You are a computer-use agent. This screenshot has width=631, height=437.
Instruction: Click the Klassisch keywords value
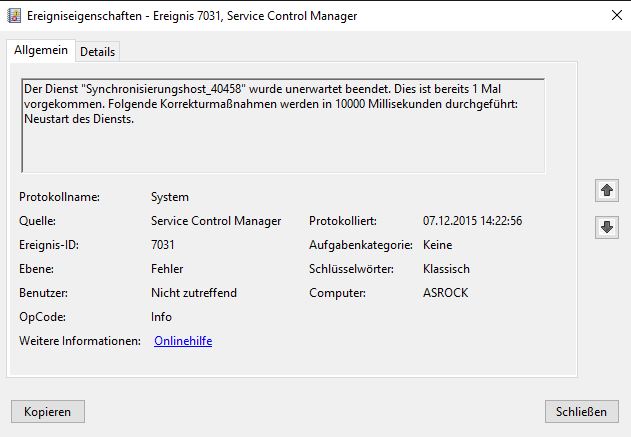[446, 269]
